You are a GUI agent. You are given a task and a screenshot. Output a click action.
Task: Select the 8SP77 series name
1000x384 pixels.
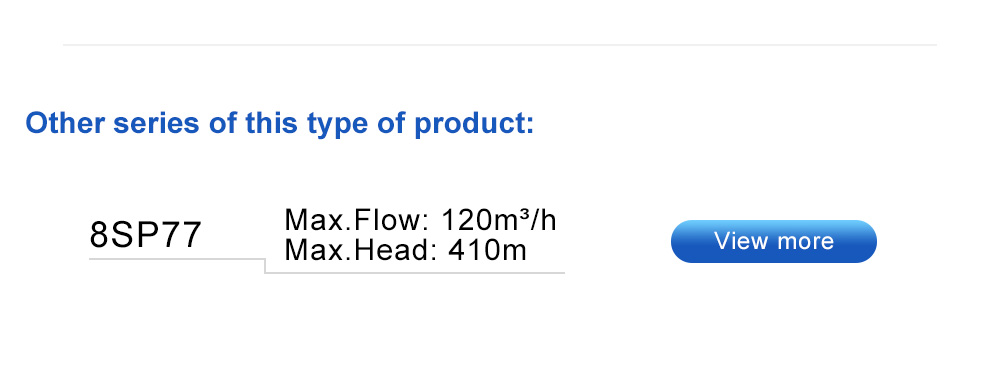pos(146,235)
